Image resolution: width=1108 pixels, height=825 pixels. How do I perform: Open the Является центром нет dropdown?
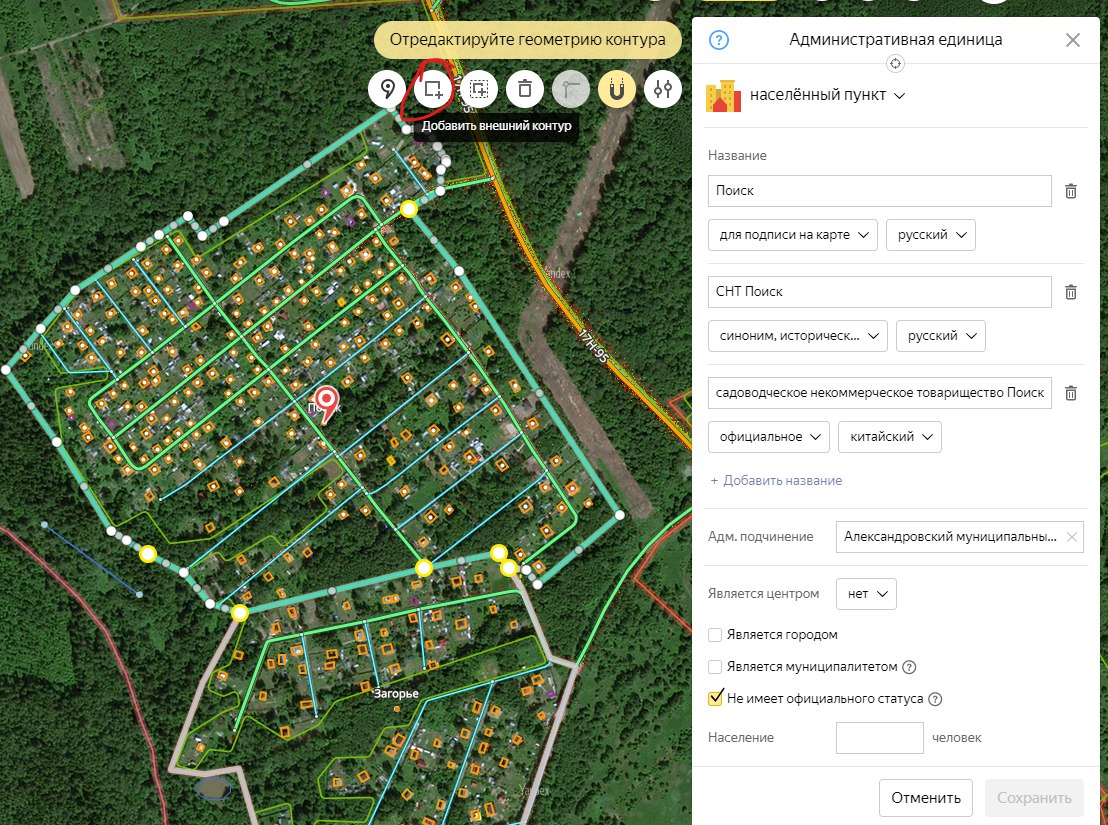coord(866,594)
